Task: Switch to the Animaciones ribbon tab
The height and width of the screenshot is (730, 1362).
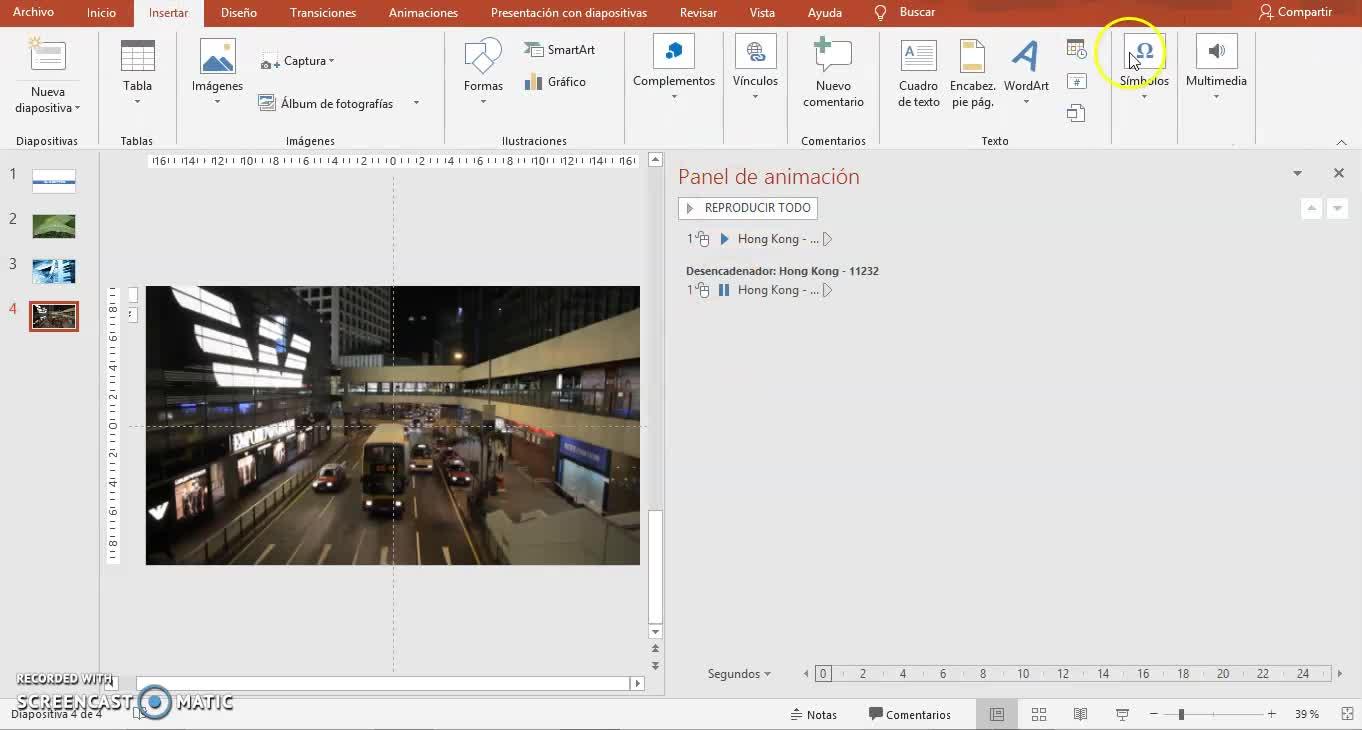Action: [x=423, y=13]
